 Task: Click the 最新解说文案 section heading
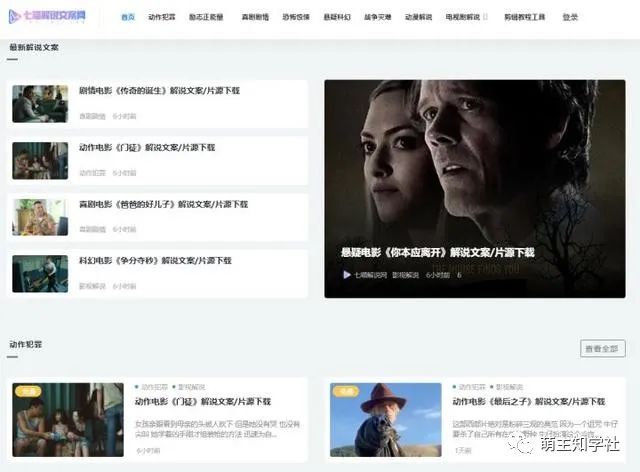pyautogui.click(x=34, y=47)
